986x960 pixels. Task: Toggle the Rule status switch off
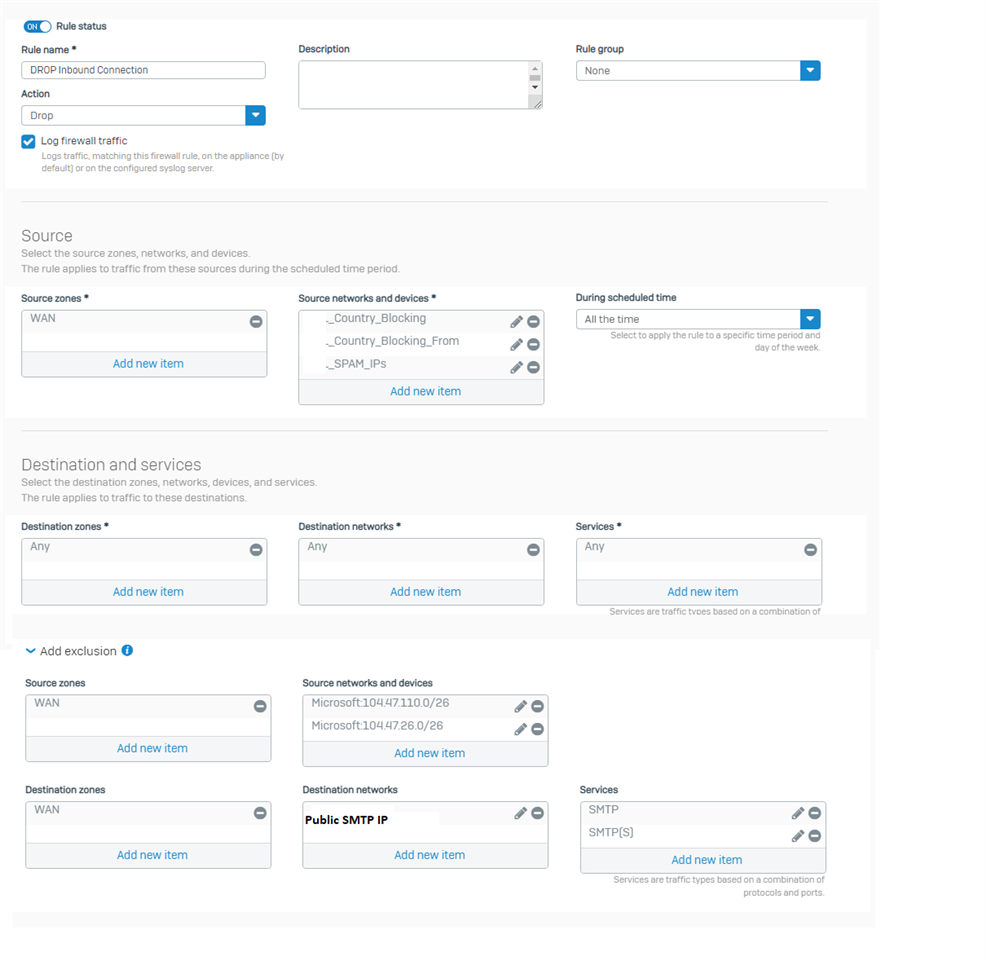[37, 26]
